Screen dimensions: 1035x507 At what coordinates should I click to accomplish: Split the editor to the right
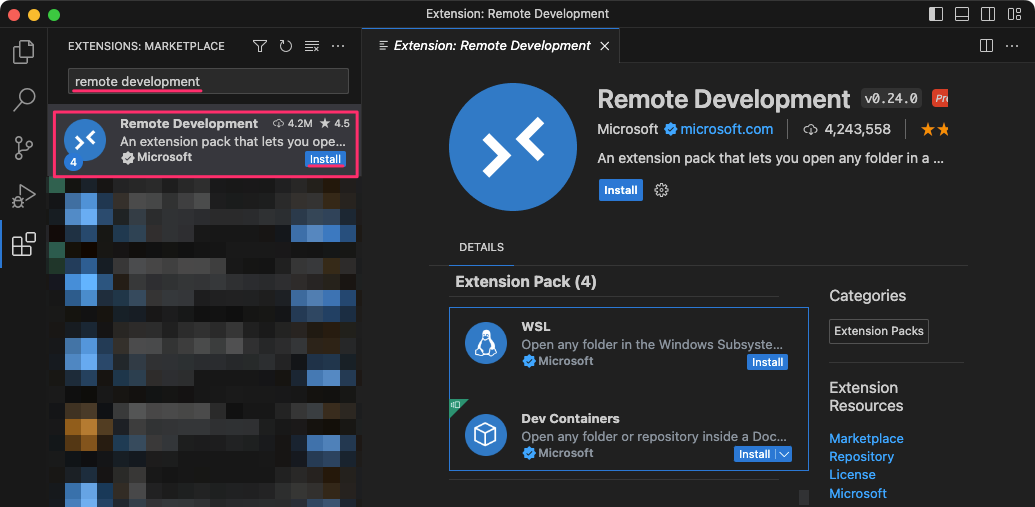[x=987, y=46]
